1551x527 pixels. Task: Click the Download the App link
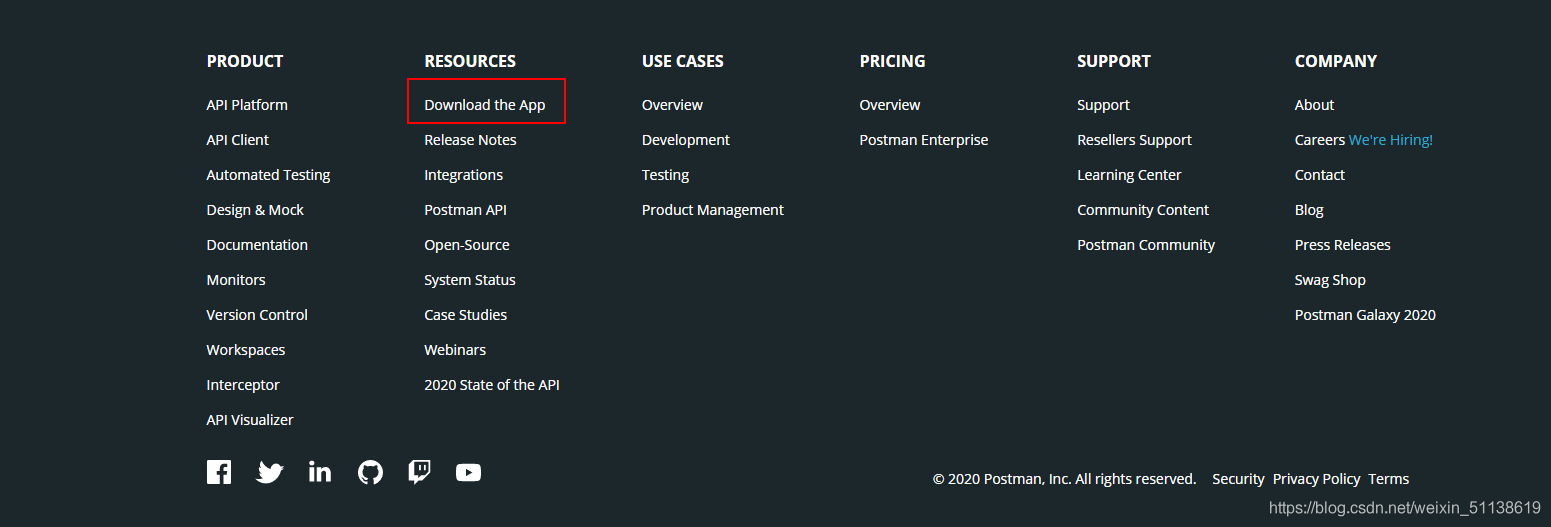(x=485, y=105)
